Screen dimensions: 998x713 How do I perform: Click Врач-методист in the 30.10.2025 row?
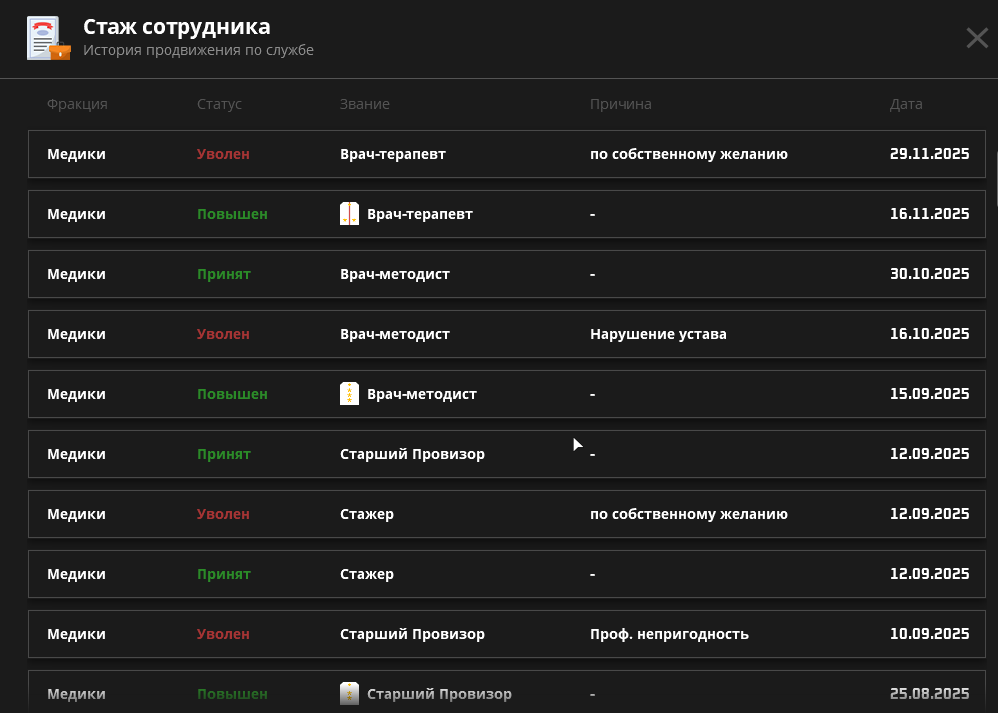pos(395,274)
